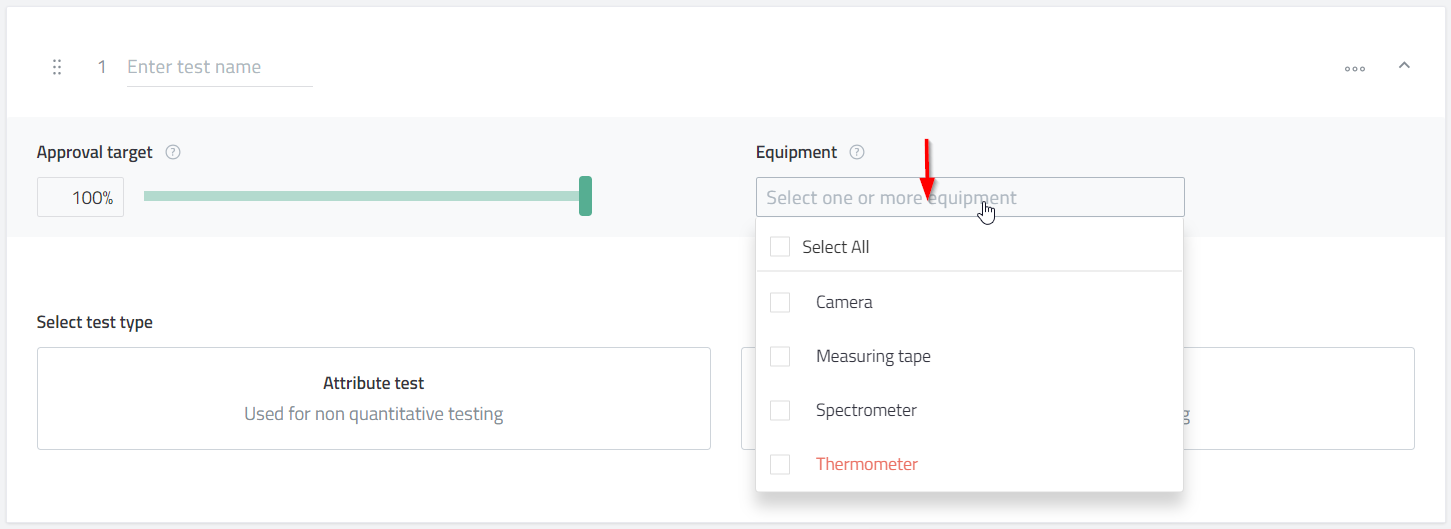
Task: Click the Approval target slider handle
Action: (586, 196)
